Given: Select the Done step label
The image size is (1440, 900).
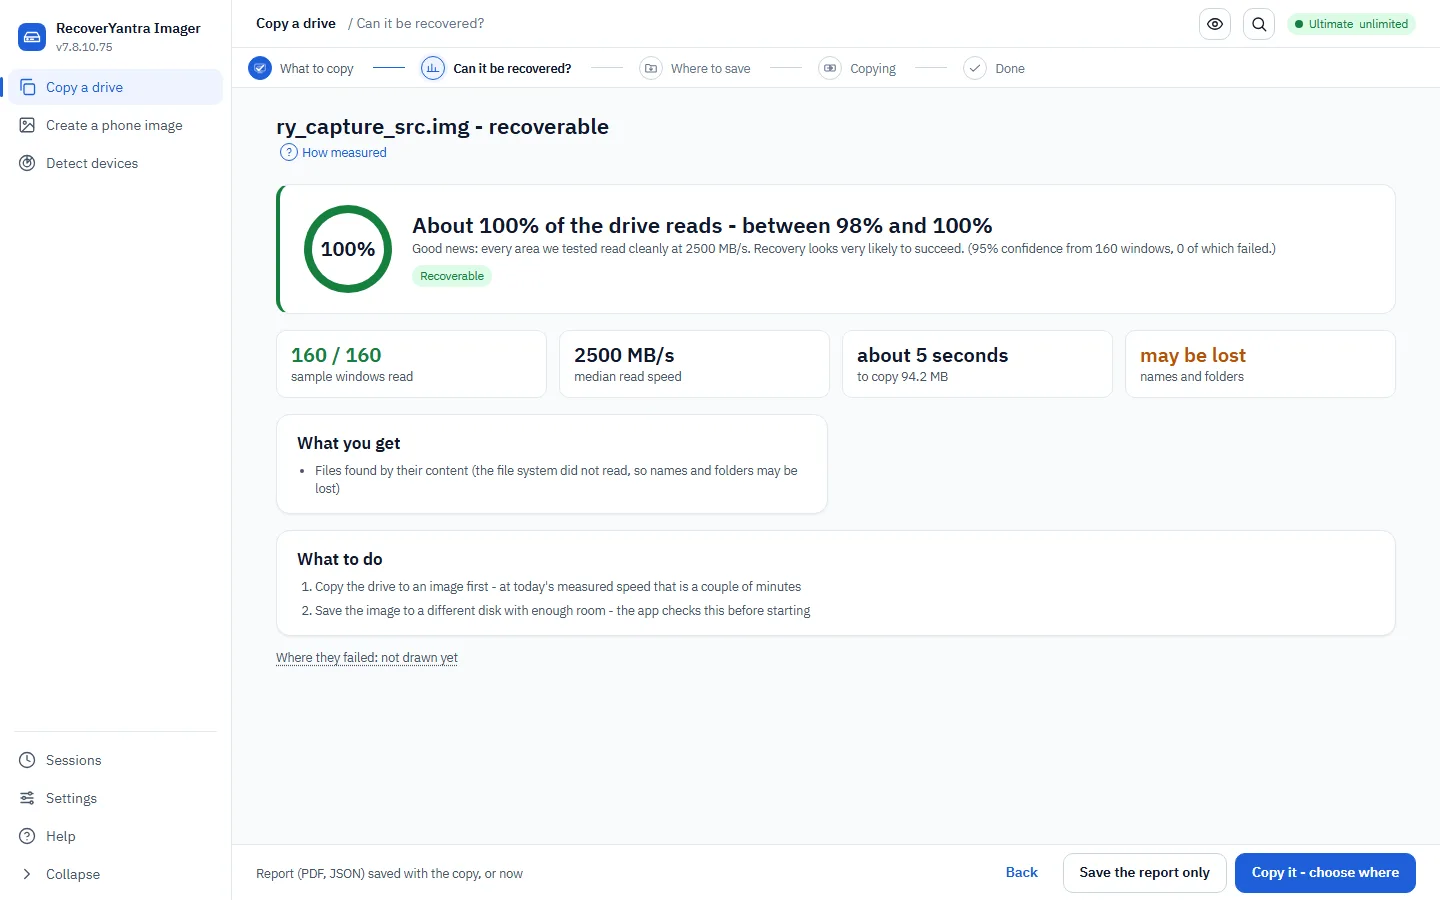Looking at the screenshot, I should click(x=1010, y=68).
